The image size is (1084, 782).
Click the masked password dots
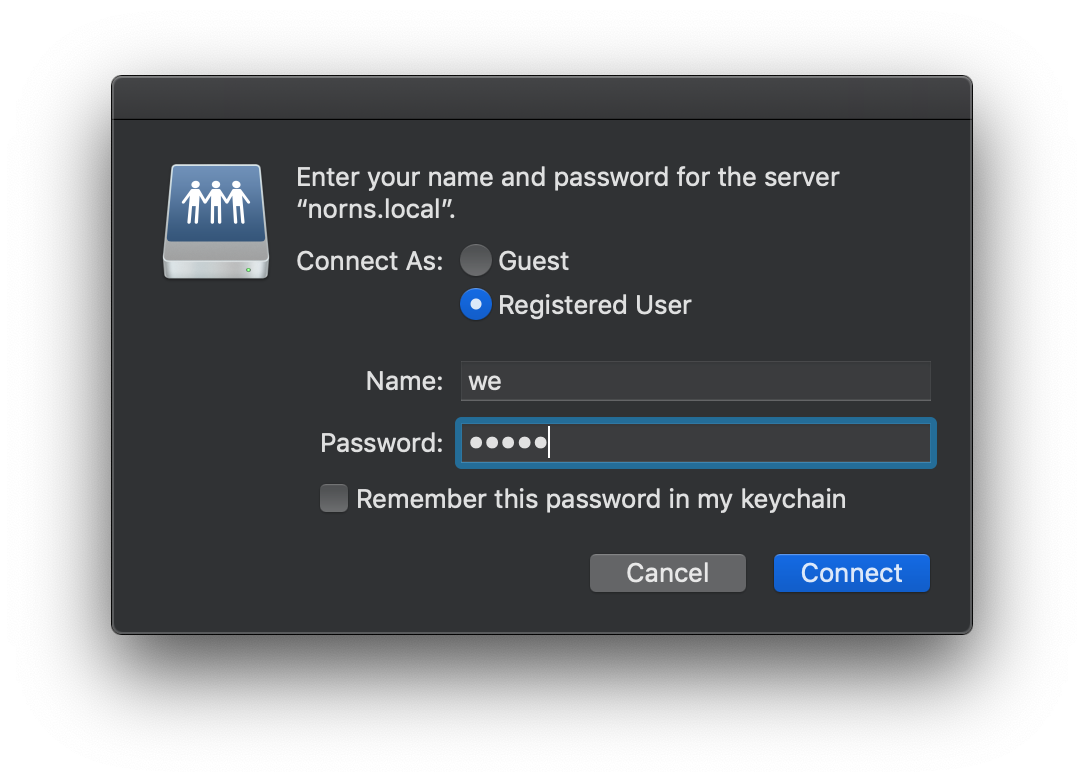point(508,443)
